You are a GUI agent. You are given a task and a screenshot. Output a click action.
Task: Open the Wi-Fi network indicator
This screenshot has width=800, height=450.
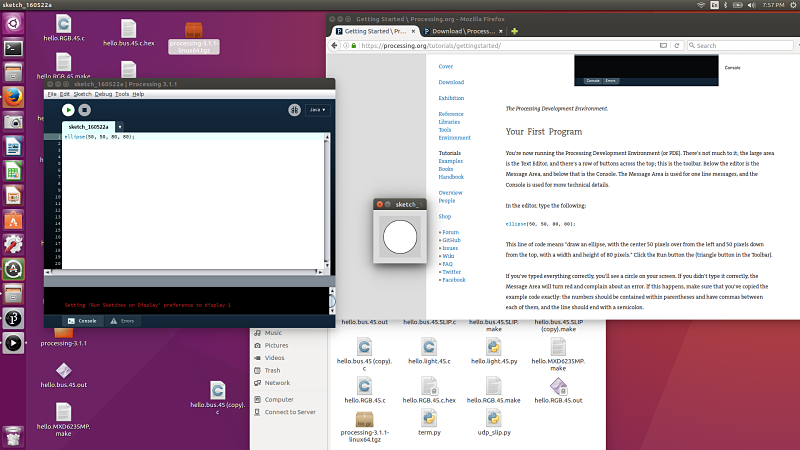[x=702, y=5]
